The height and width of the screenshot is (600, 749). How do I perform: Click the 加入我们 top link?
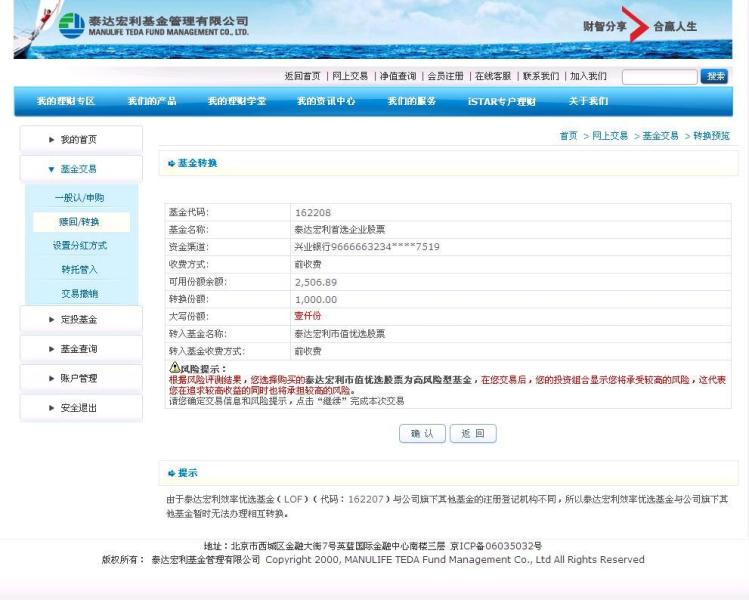(588, 76)
